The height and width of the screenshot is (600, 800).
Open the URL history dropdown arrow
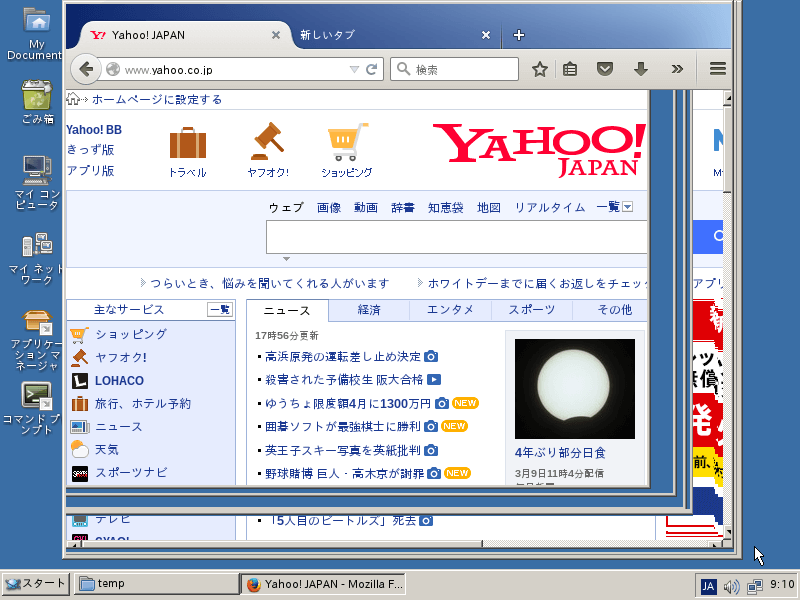pyautogui.click(x=354, y=69)
